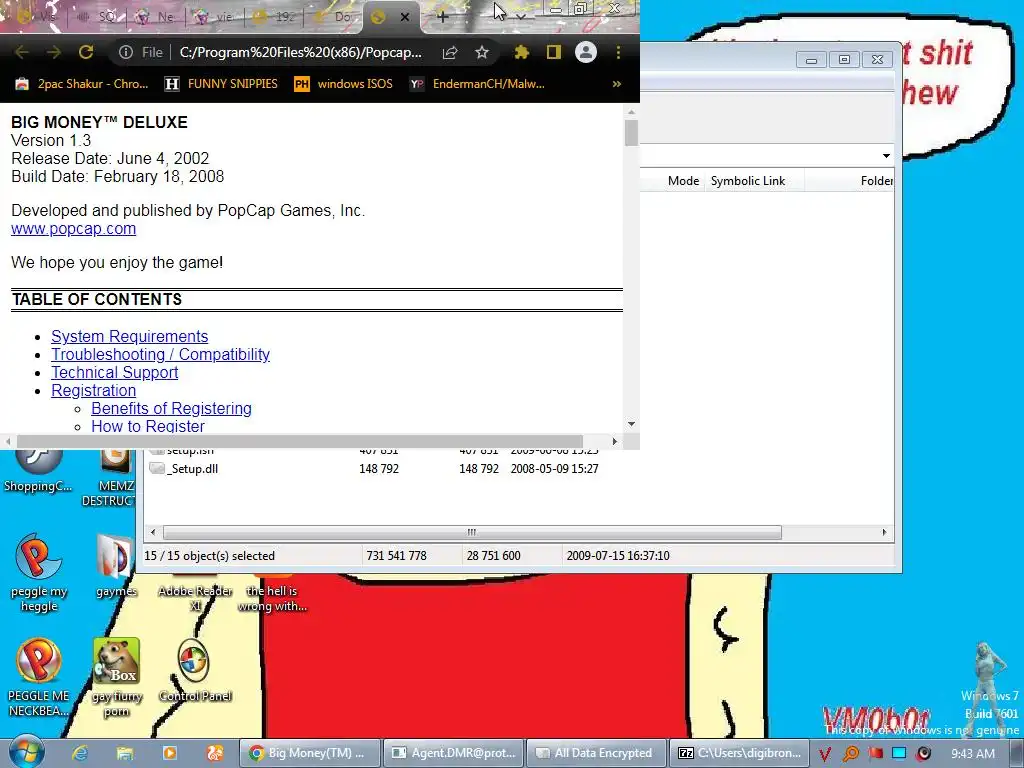The height and width of the screenshot is (768, 1024).
Task: Click the taskbar clock 9:43 AM
Action: (973, 753)
